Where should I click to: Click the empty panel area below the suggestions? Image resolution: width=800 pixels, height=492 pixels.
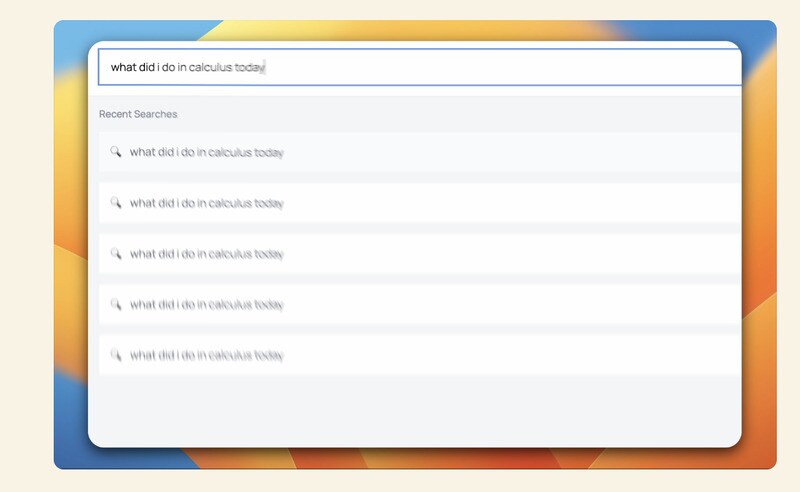415,410
